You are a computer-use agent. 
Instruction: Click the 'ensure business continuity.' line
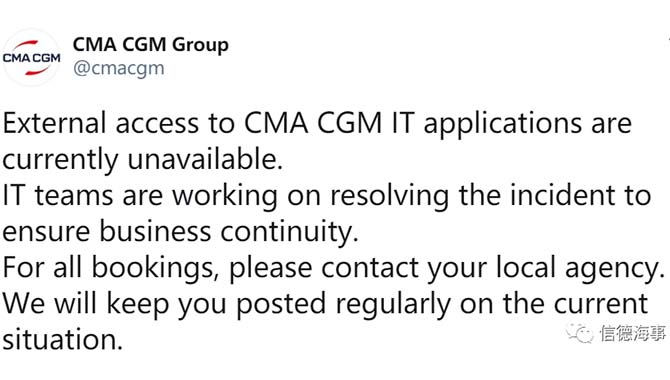pos(180,232)
